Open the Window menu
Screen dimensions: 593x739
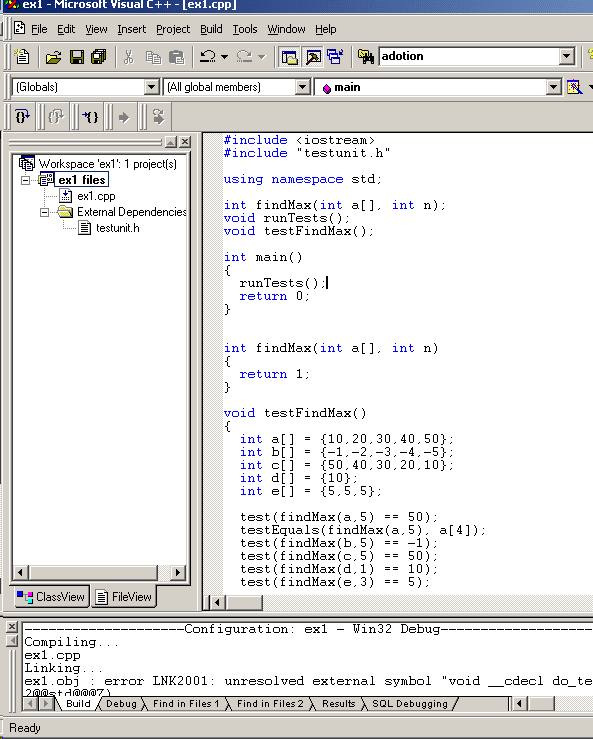coord(286,29)
